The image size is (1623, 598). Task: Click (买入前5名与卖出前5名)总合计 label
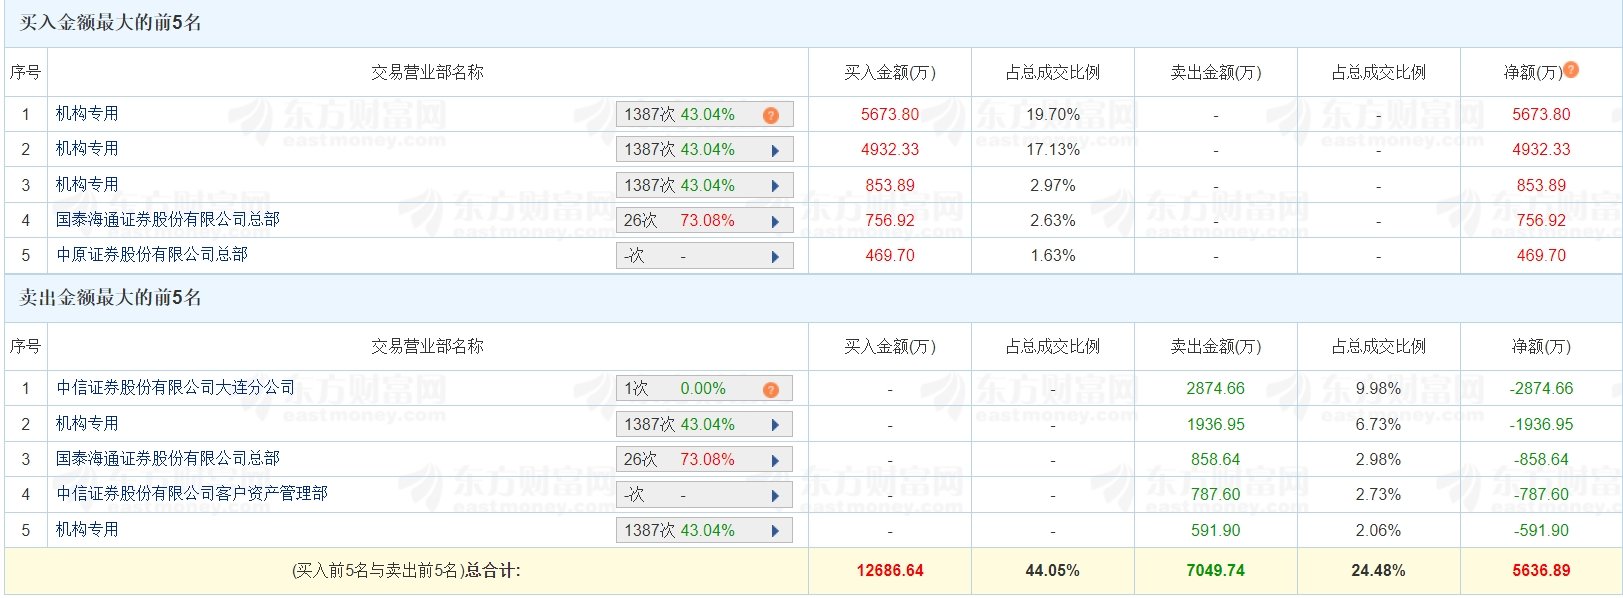tap(406, 570)
